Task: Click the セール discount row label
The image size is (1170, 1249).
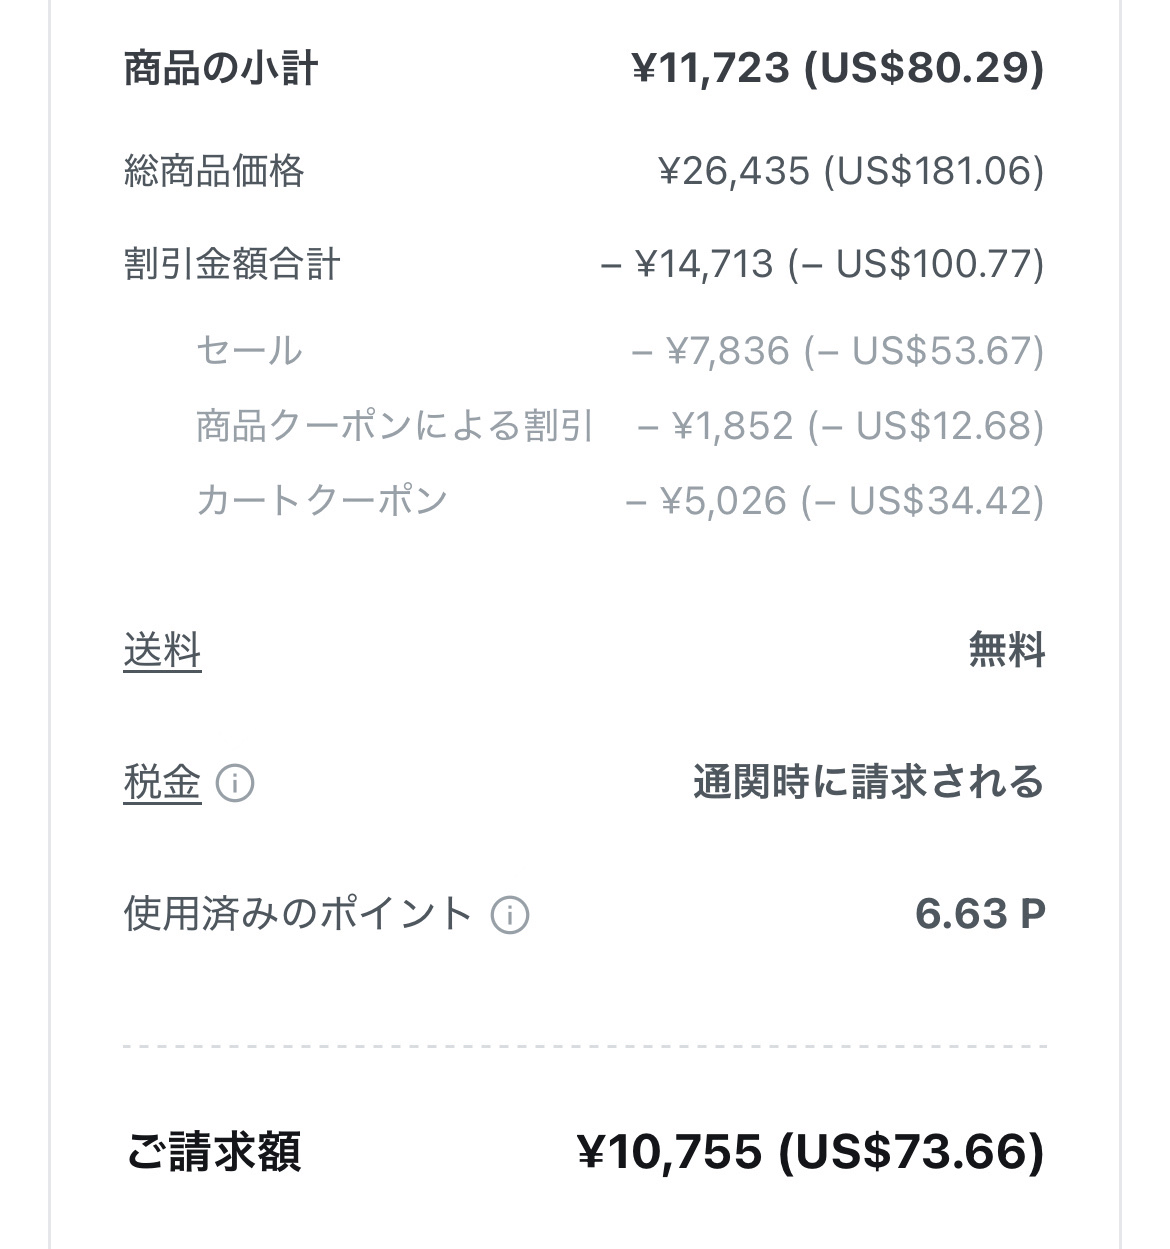Action: 249,351
